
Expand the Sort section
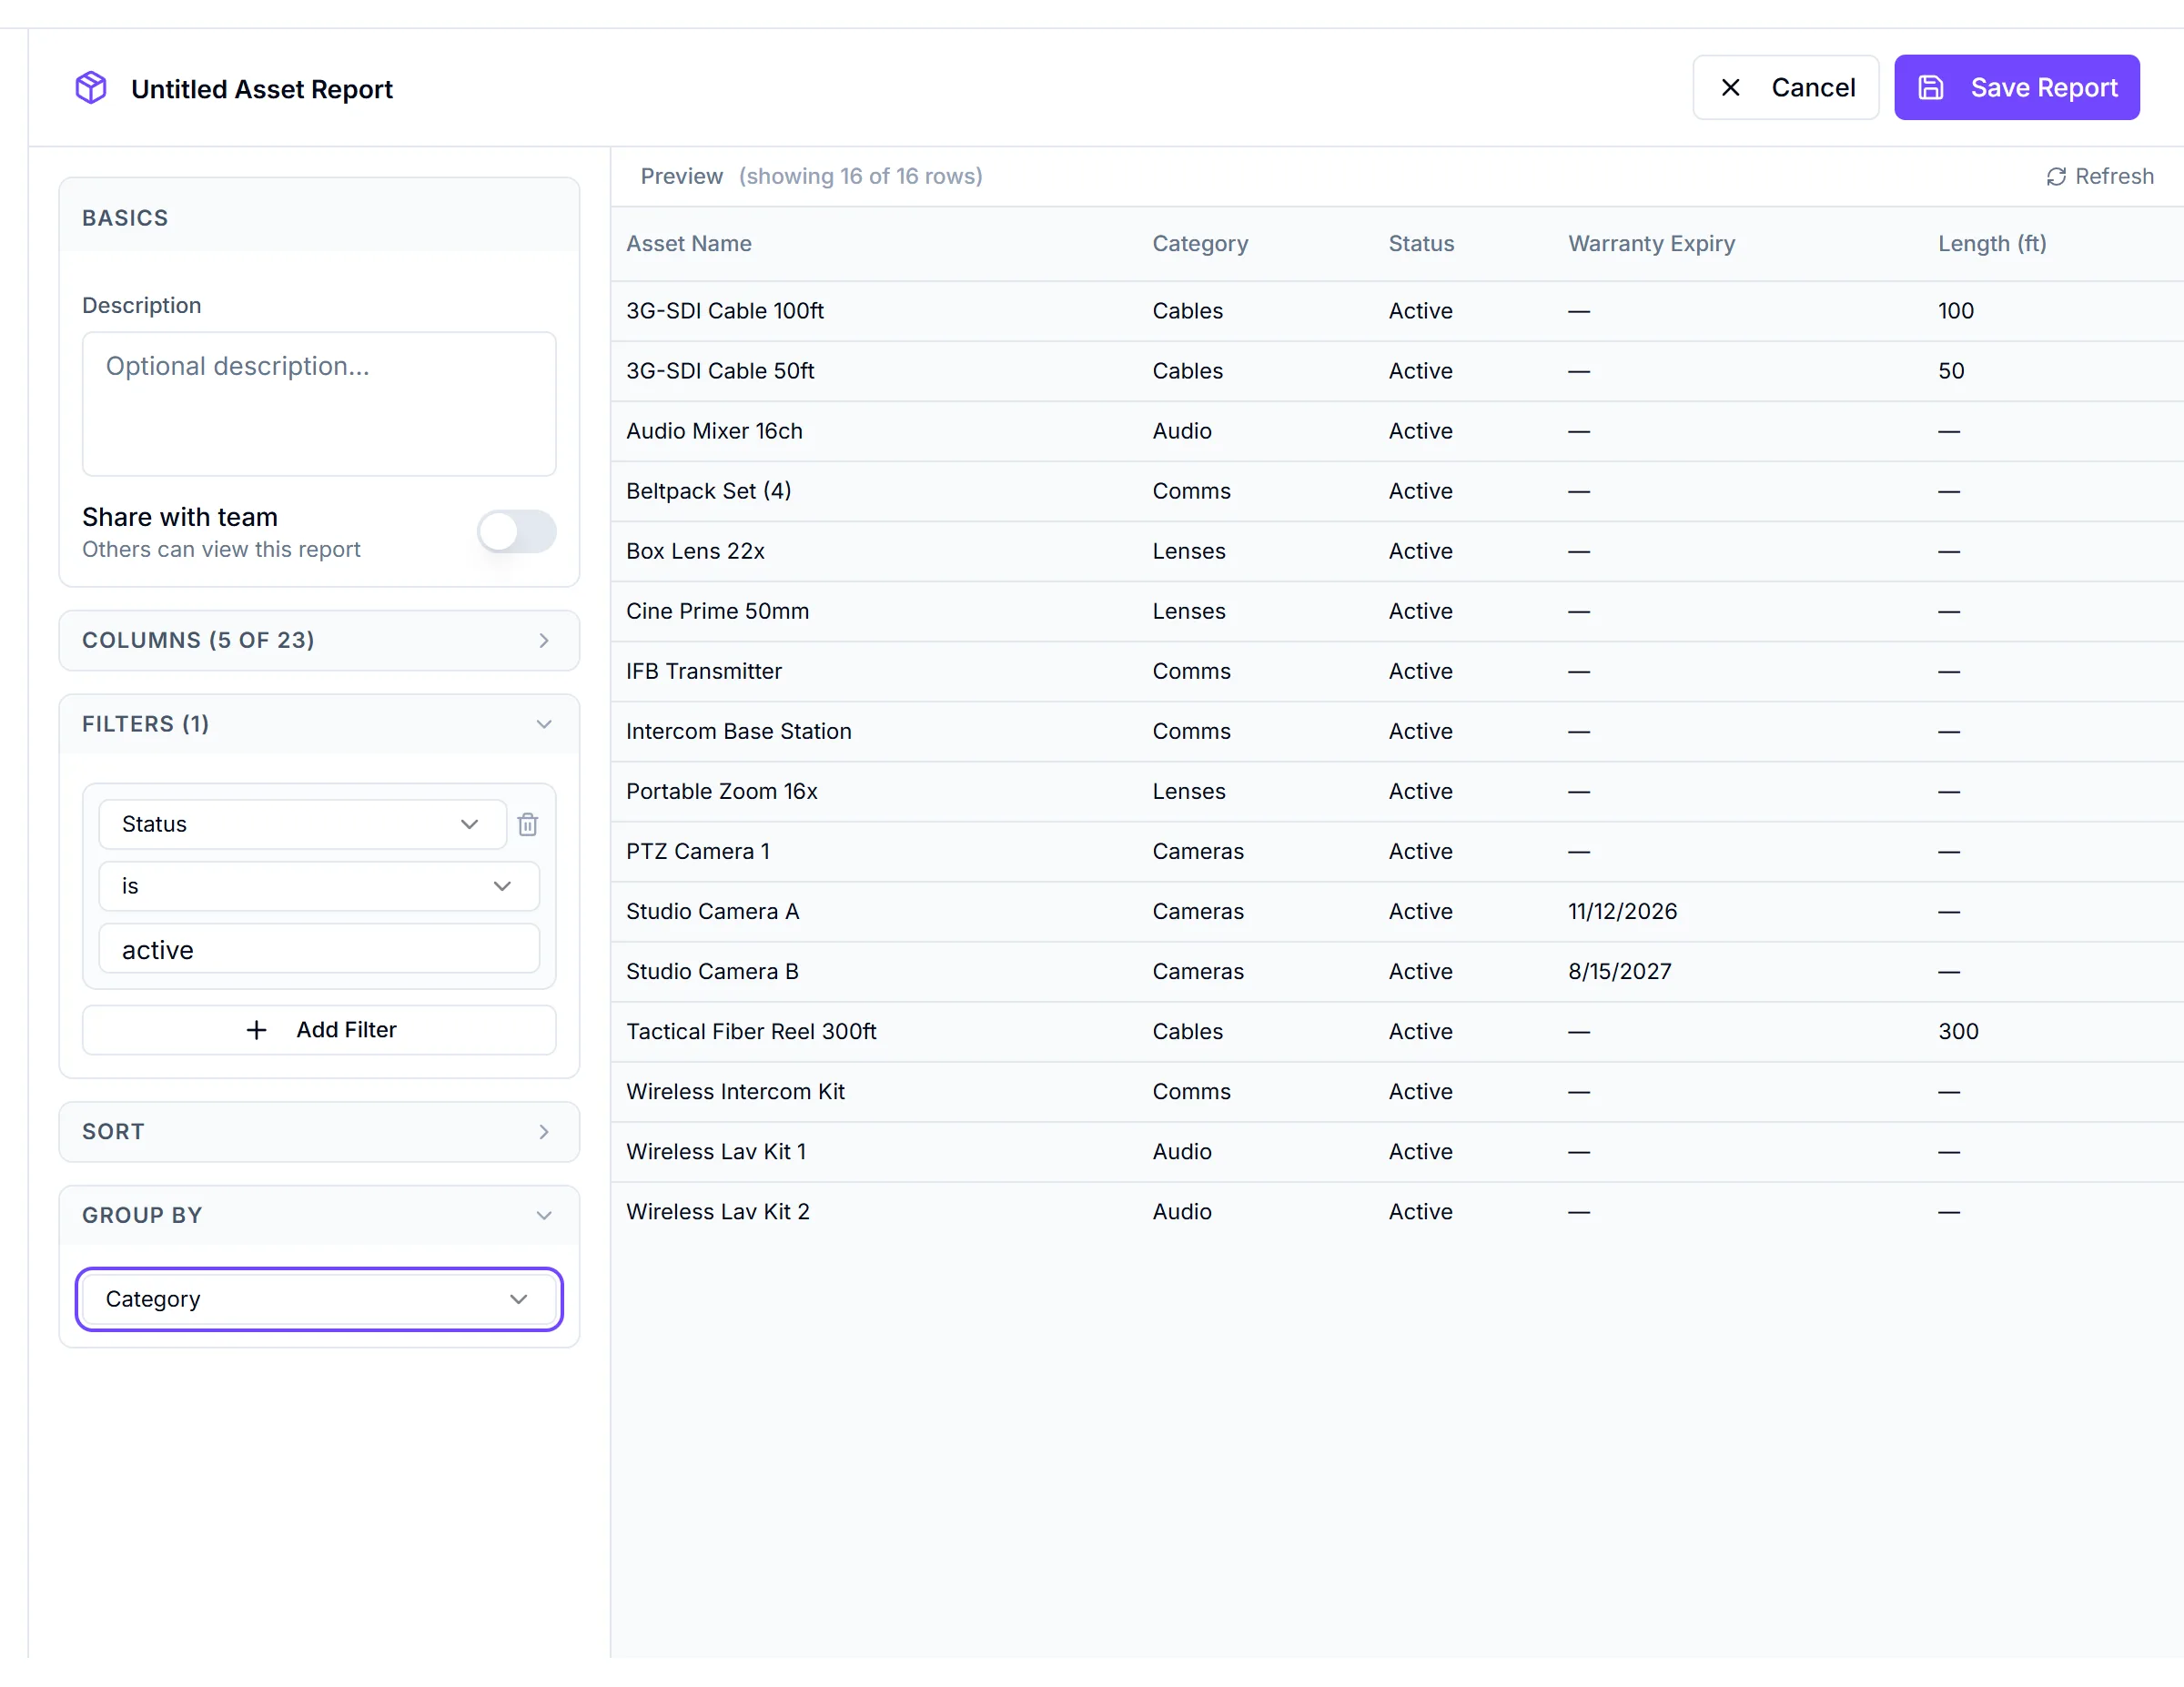pos(319,1132)
